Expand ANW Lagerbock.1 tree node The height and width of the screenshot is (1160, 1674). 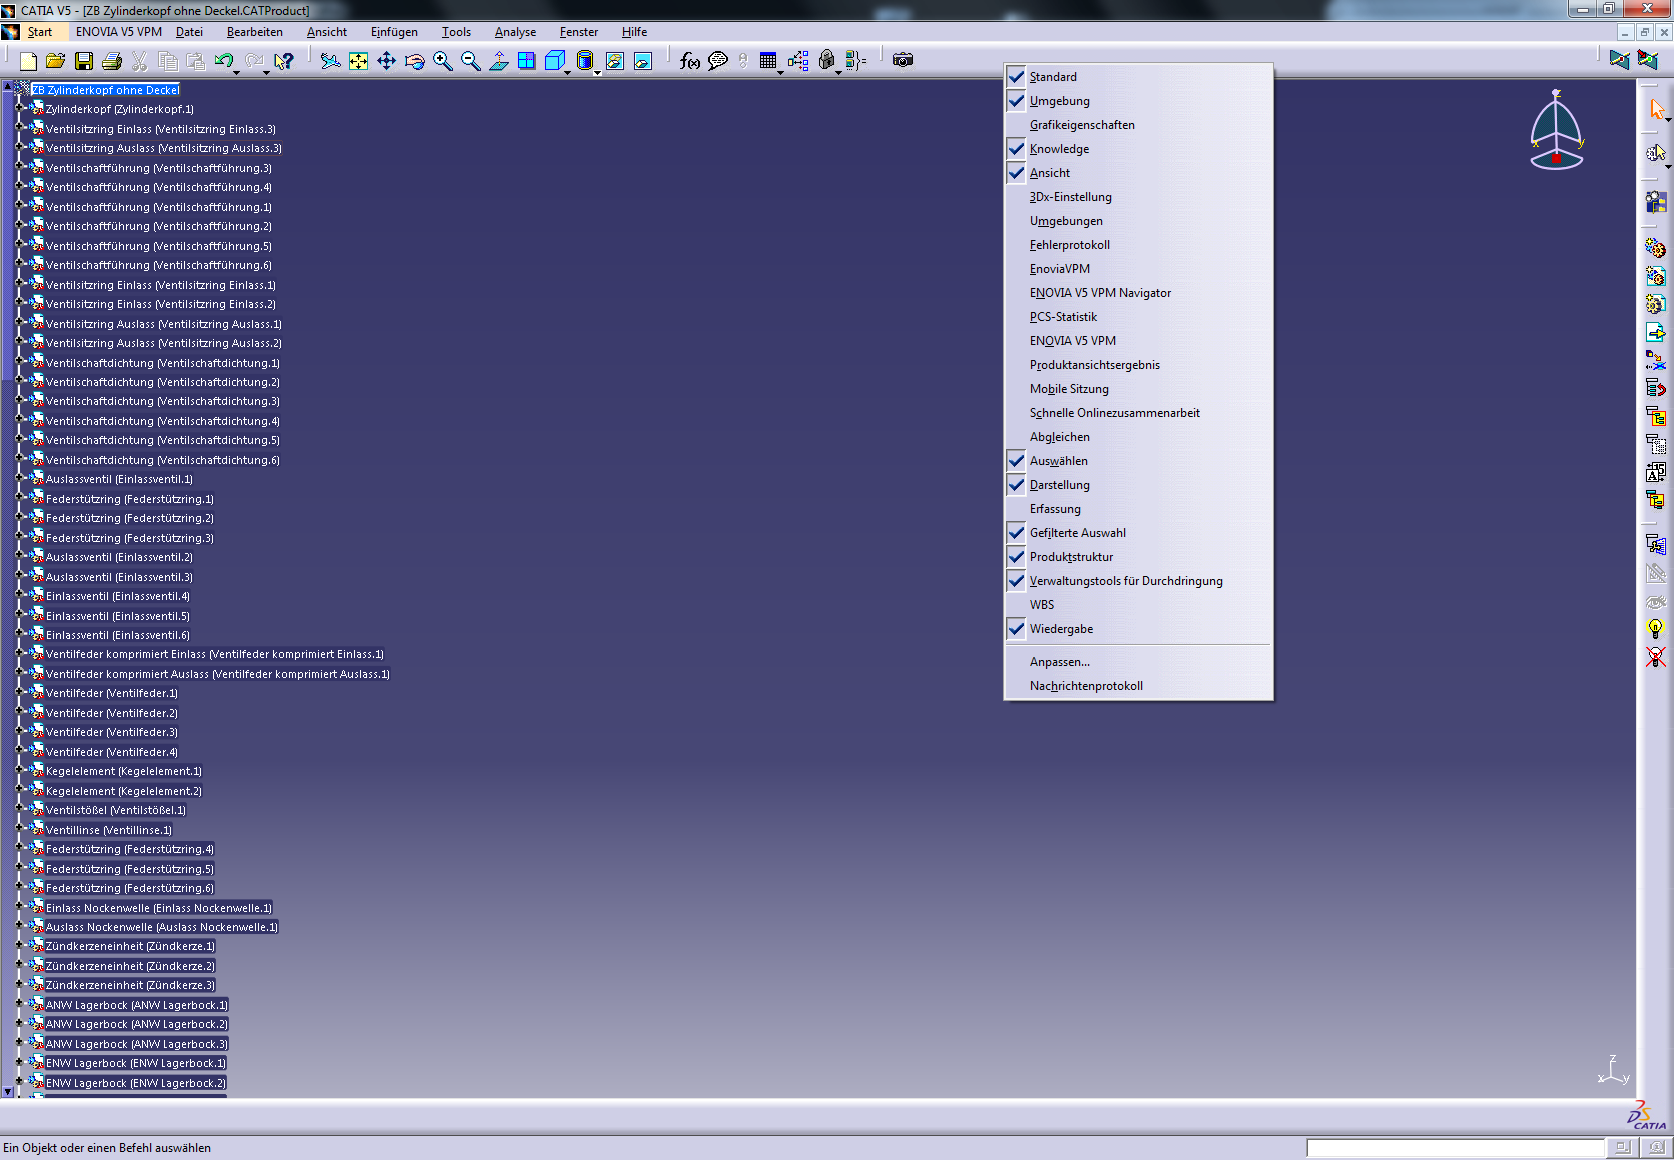(x=19, y=1004)
